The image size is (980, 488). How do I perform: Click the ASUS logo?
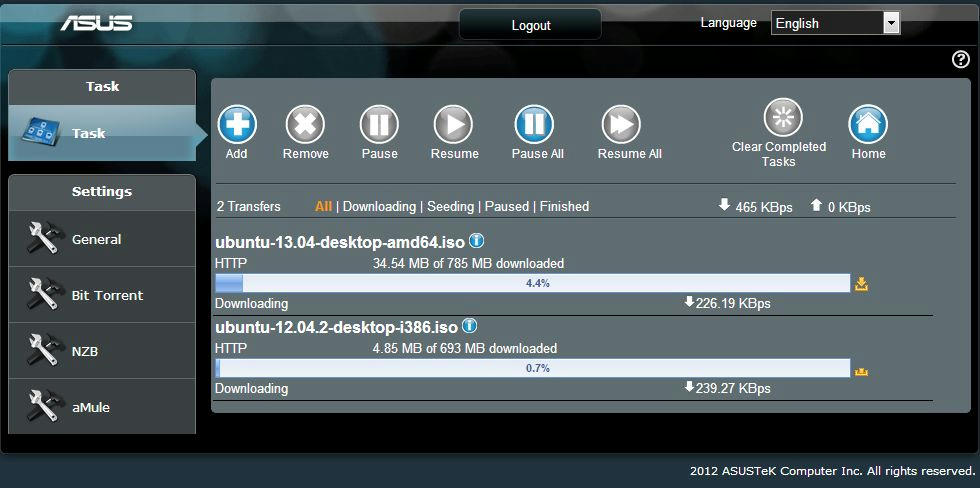[96, 23]
